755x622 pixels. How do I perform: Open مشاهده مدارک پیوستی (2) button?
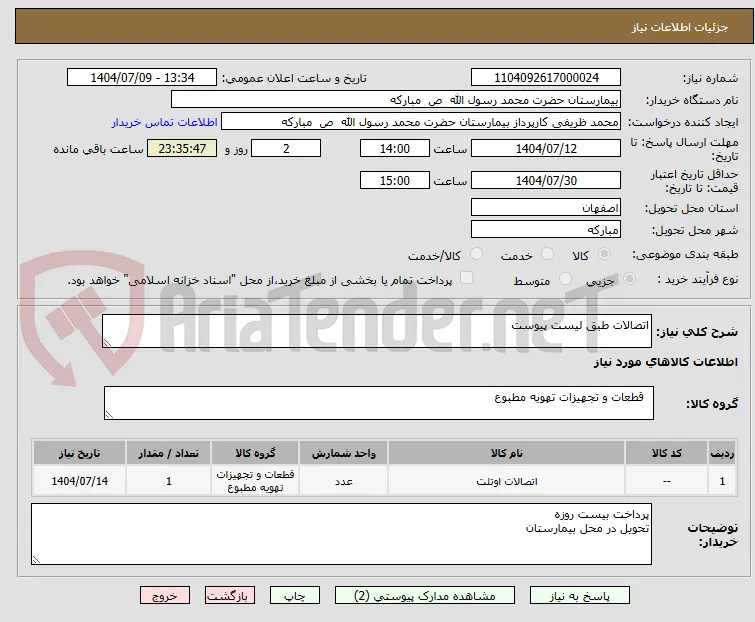click(425, 596)
